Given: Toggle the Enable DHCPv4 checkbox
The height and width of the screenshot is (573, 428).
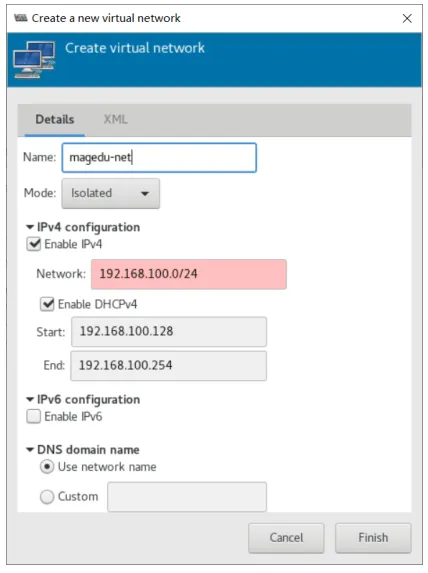Looking at the screenshot, I should (x=47, y=304).
